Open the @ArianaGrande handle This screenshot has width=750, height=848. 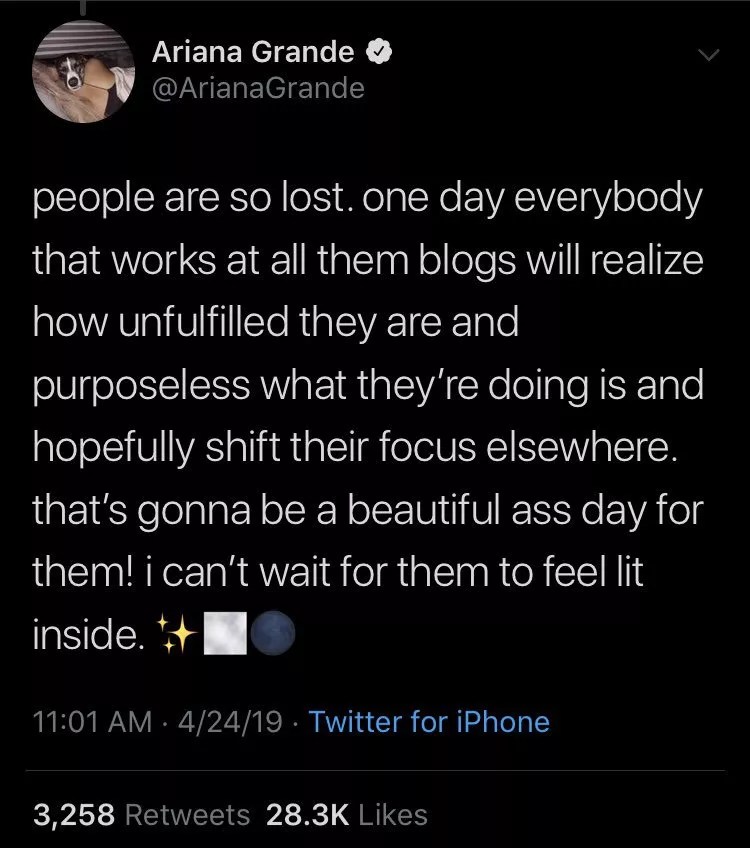[258, 89]
